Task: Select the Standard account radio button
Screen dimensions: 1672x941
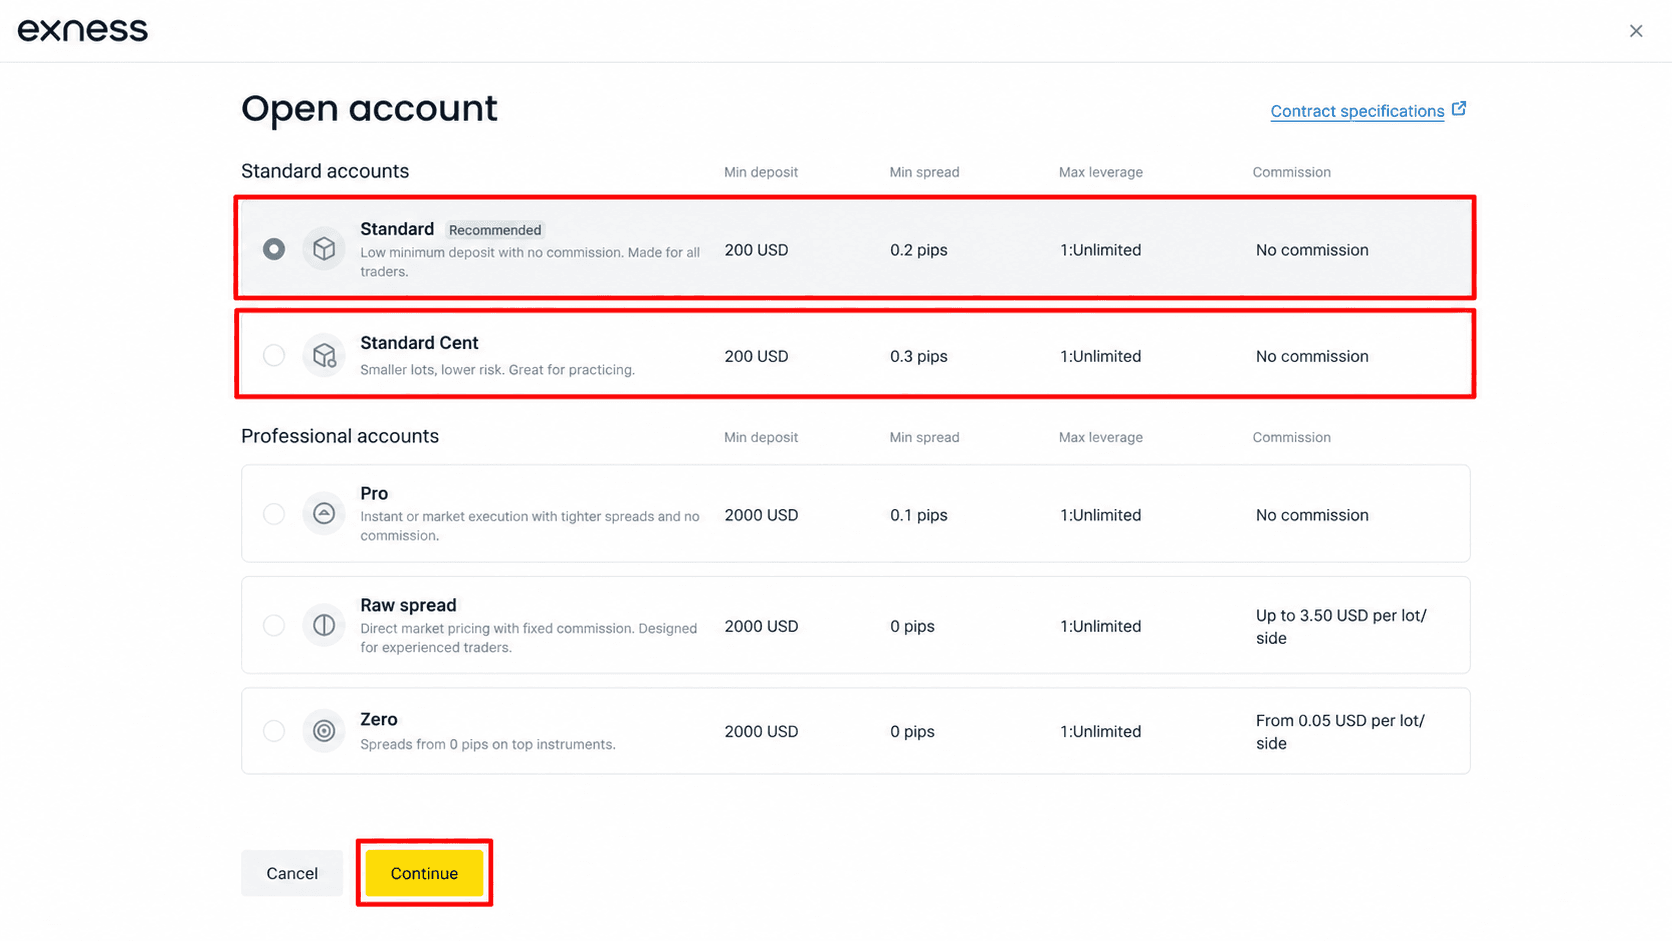Action: coord(274,249)
